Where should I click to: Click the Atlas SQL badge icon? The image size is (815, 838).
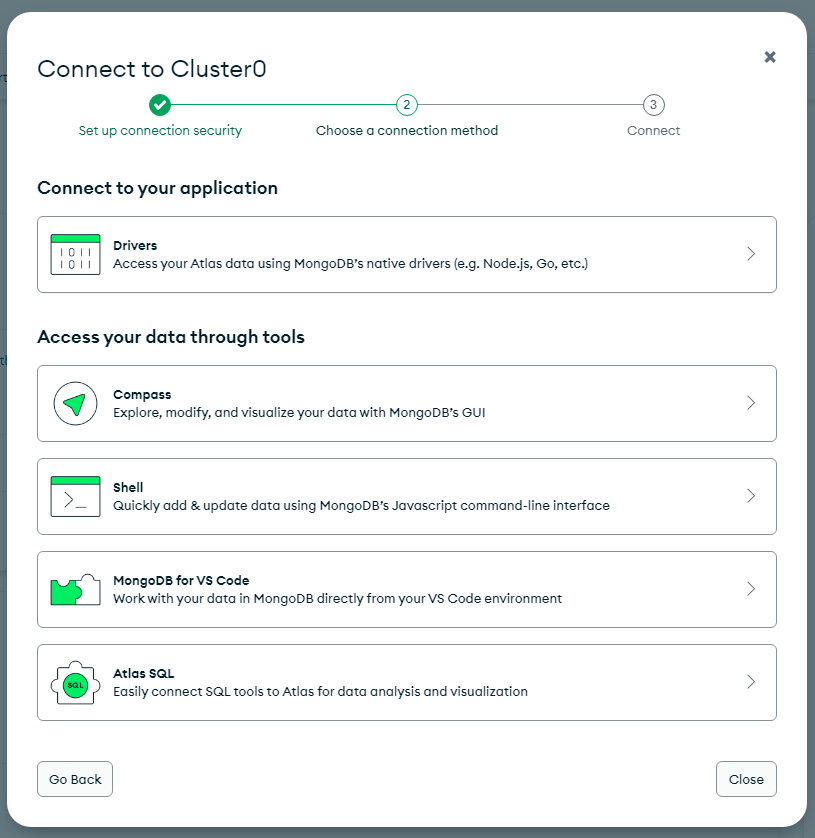[x=75, y=683]
